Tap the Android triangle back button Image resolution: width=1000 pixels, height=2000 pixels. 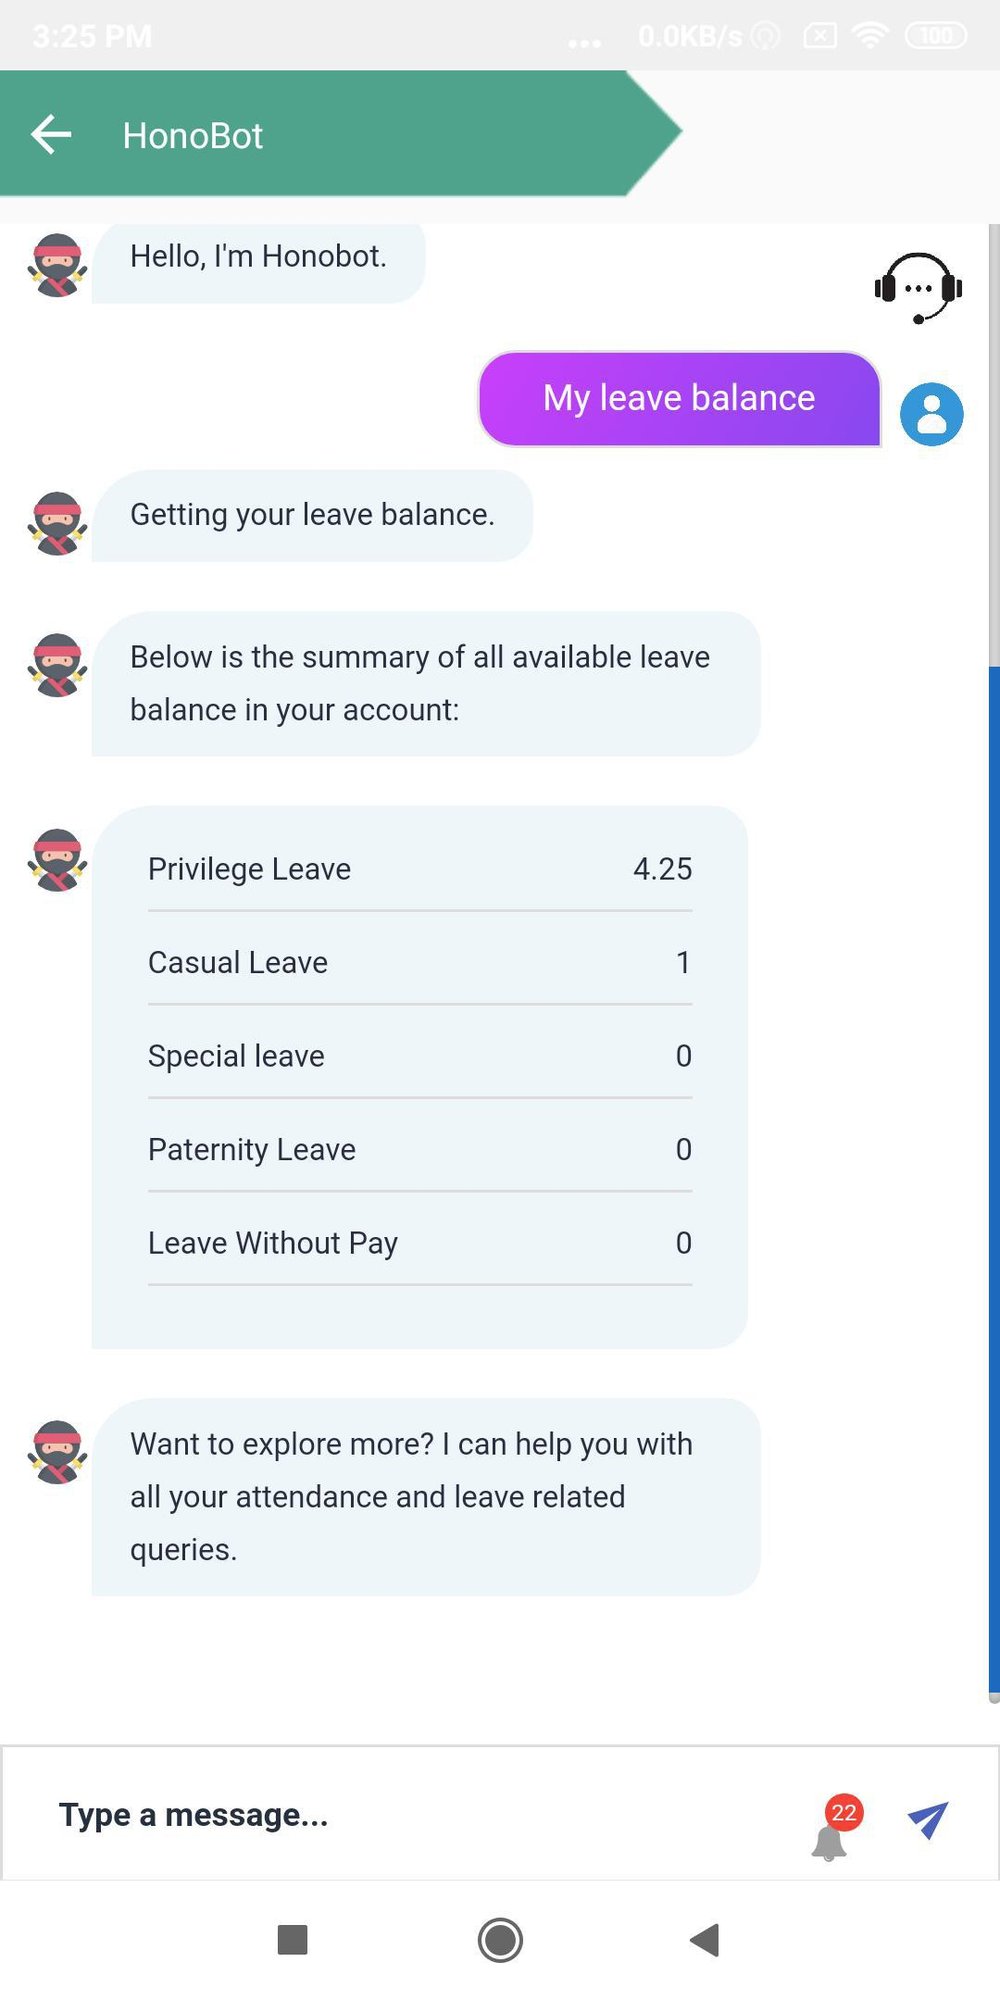[705, 1940]
